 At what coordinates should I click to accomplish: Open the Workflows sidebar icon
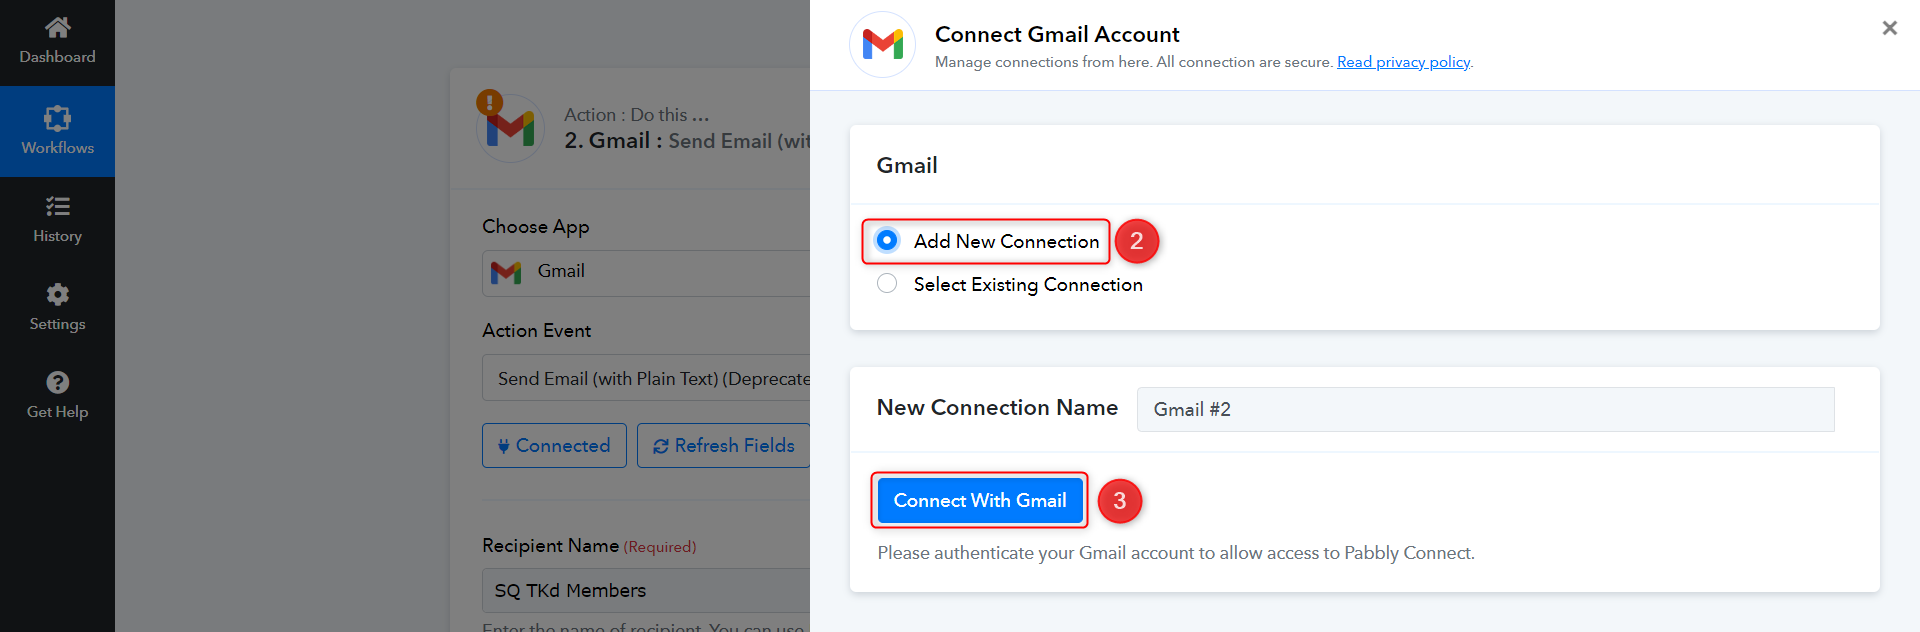(x=57, y=118)
